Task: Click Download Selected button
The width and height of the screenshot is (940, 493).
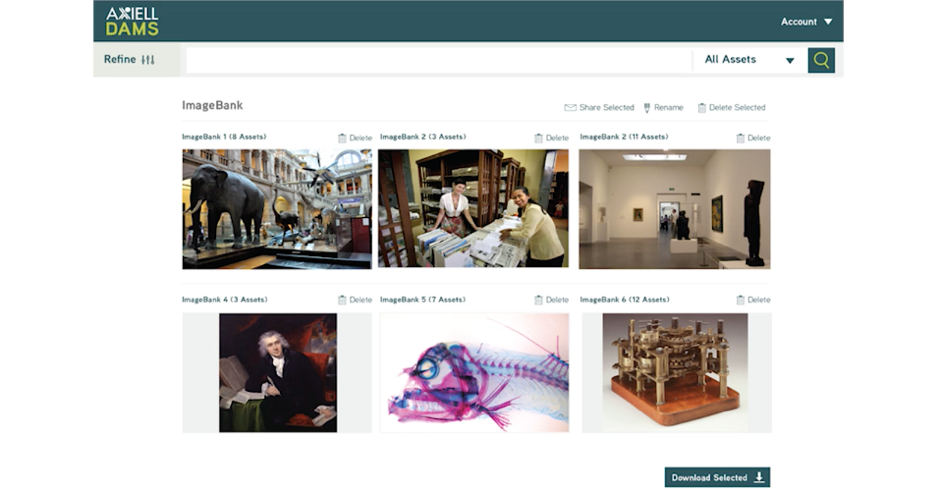Action: [717, 477]
